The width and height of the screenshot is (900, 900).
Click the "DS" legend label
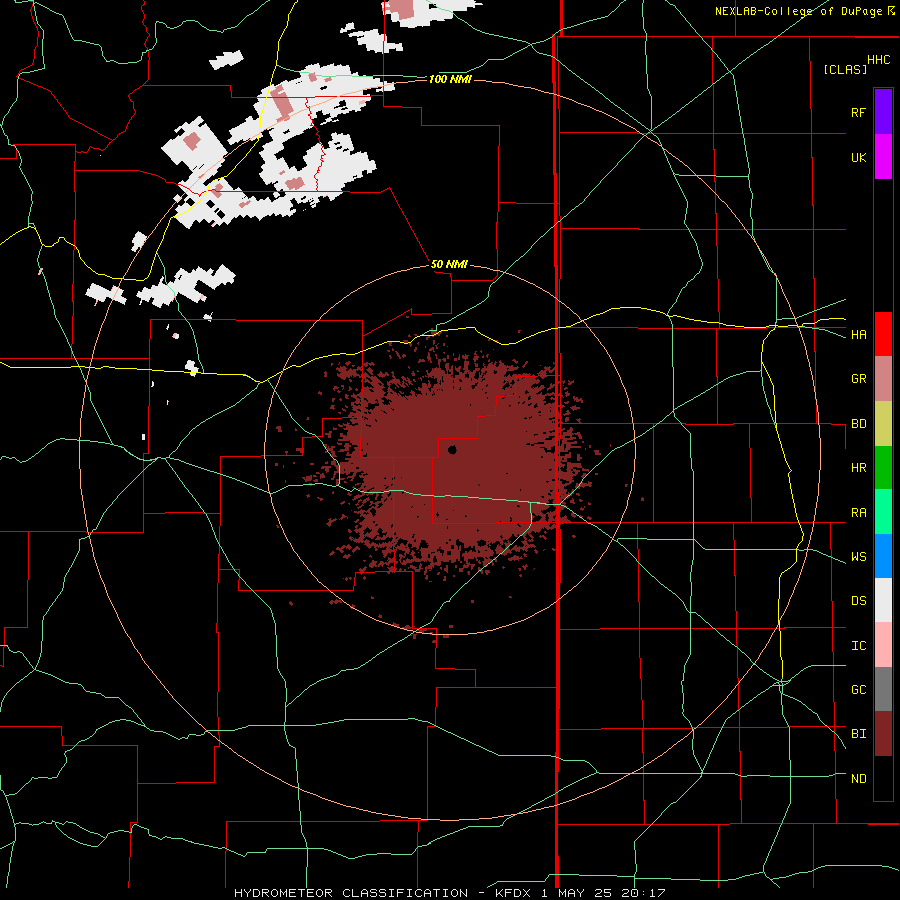point(858,601)
